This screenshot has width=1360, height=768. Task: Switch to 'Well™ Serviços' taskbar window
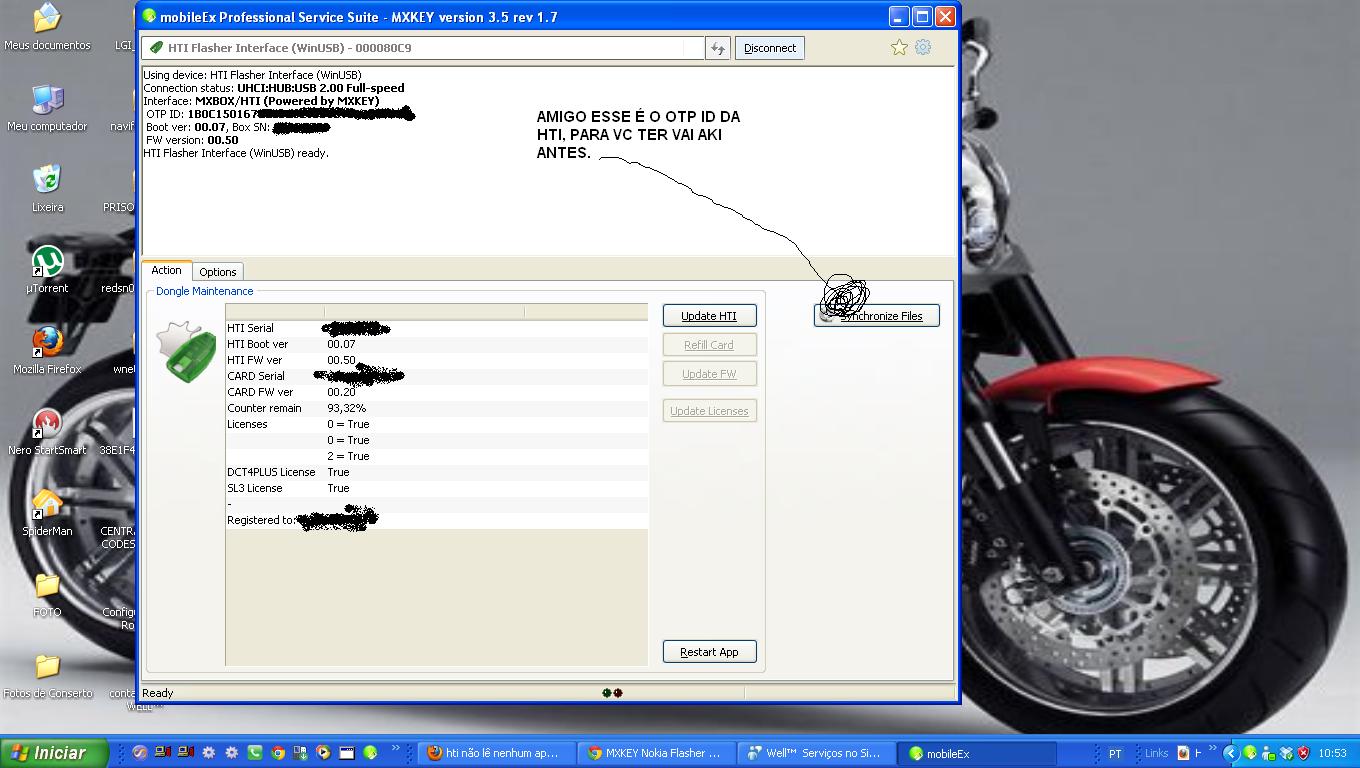(x=815, y=753)
